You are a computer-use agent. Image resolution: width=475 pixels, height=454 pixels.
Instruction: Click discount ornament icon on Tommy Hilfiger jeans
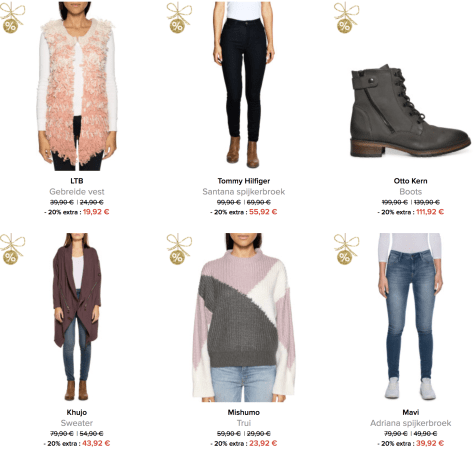click(x=179, y=18)
